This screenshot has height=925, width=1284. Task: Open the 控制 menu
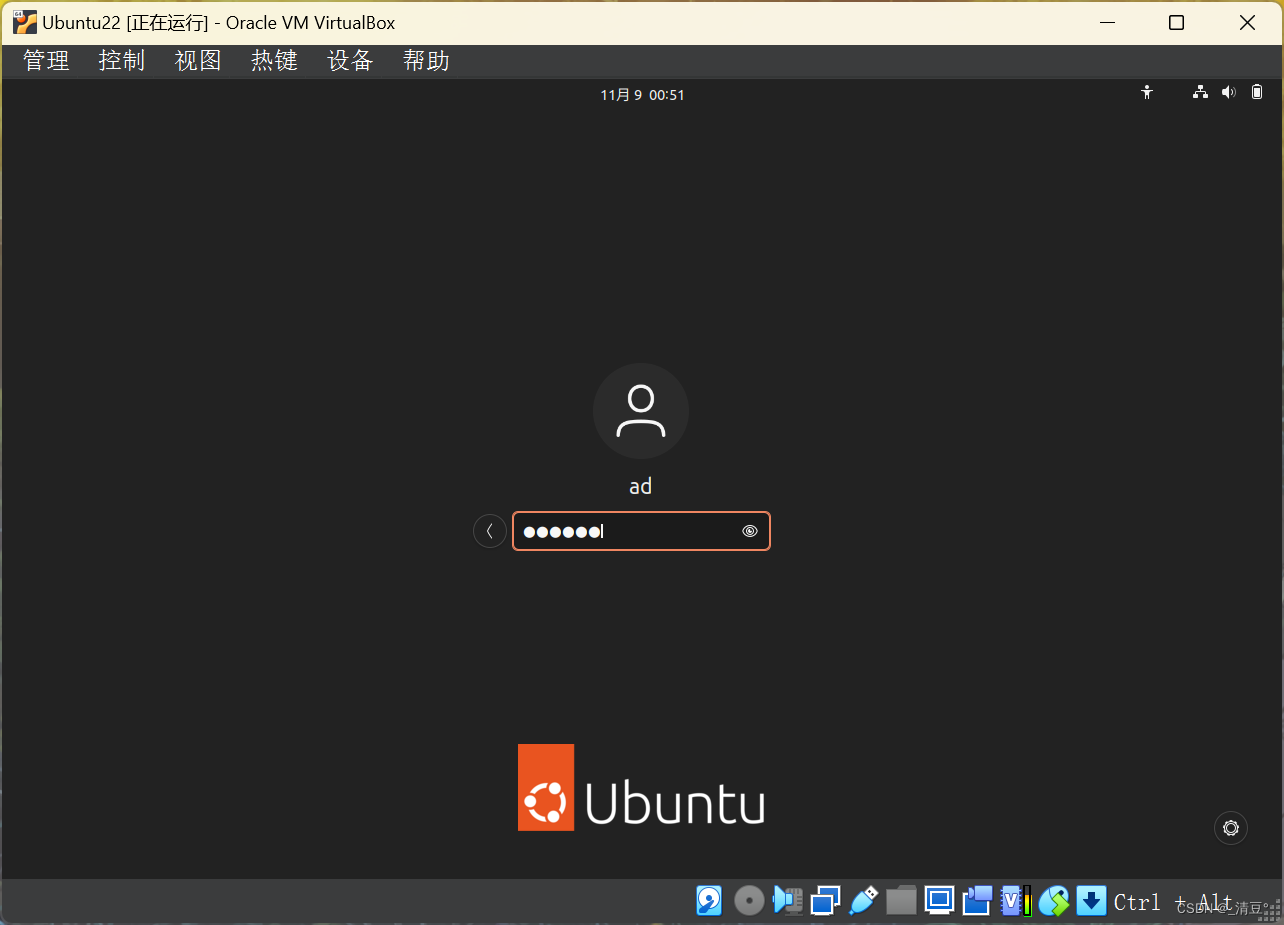(x=122, y=61)
